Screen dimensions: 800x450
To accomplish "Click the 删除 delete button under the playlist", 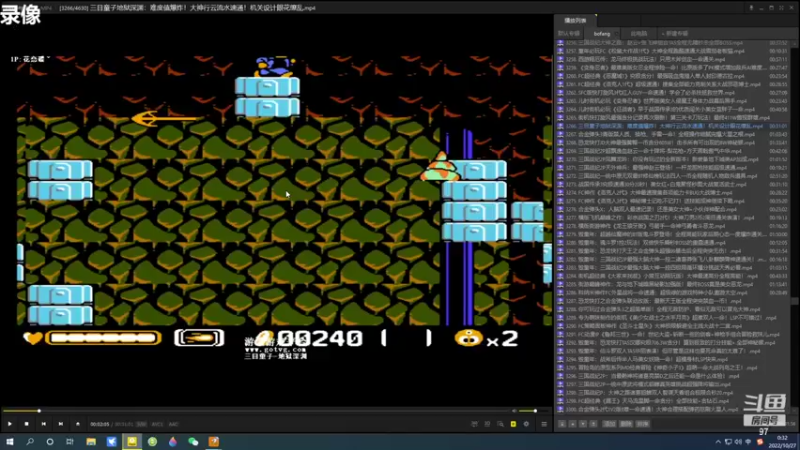I will click(x=626, y=424).
